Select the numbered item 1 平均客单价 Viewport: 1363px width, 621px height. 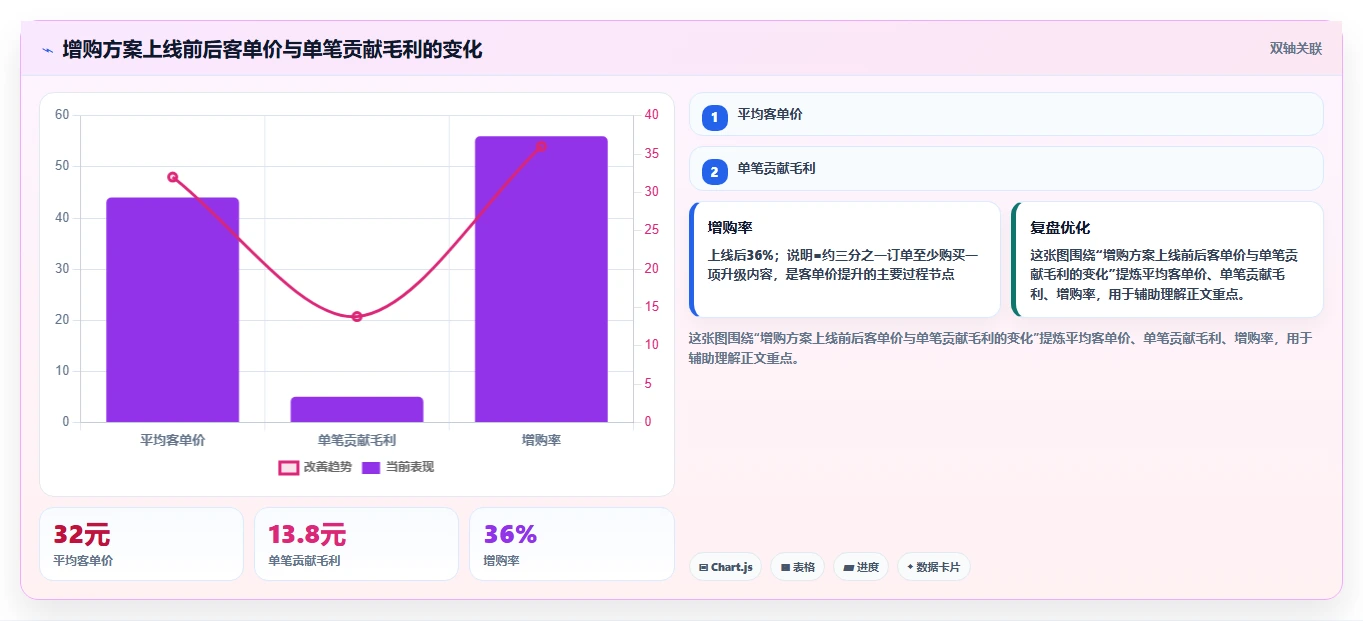1006,115
